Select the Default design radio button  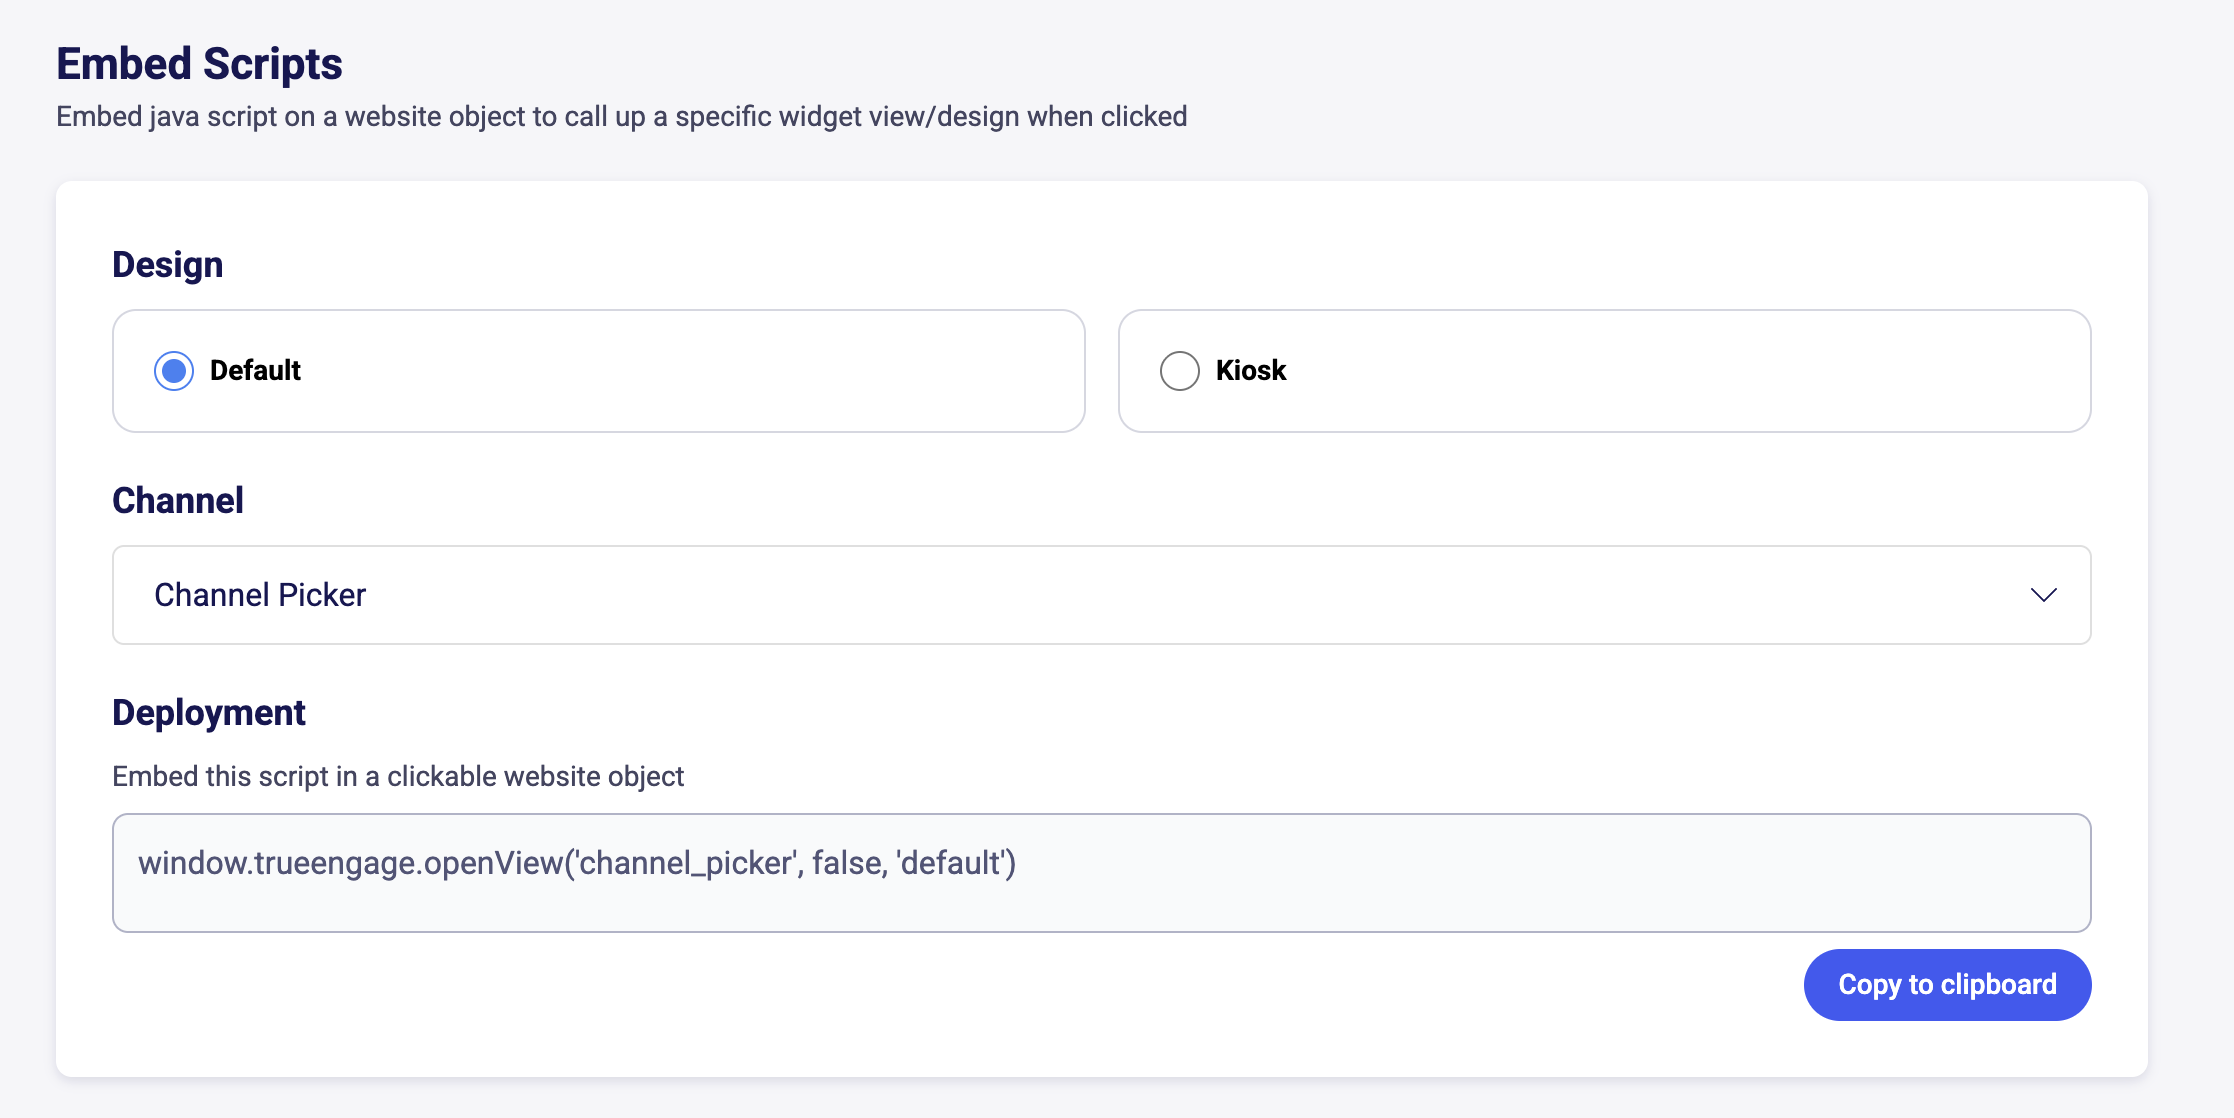(x=174, y=371)
